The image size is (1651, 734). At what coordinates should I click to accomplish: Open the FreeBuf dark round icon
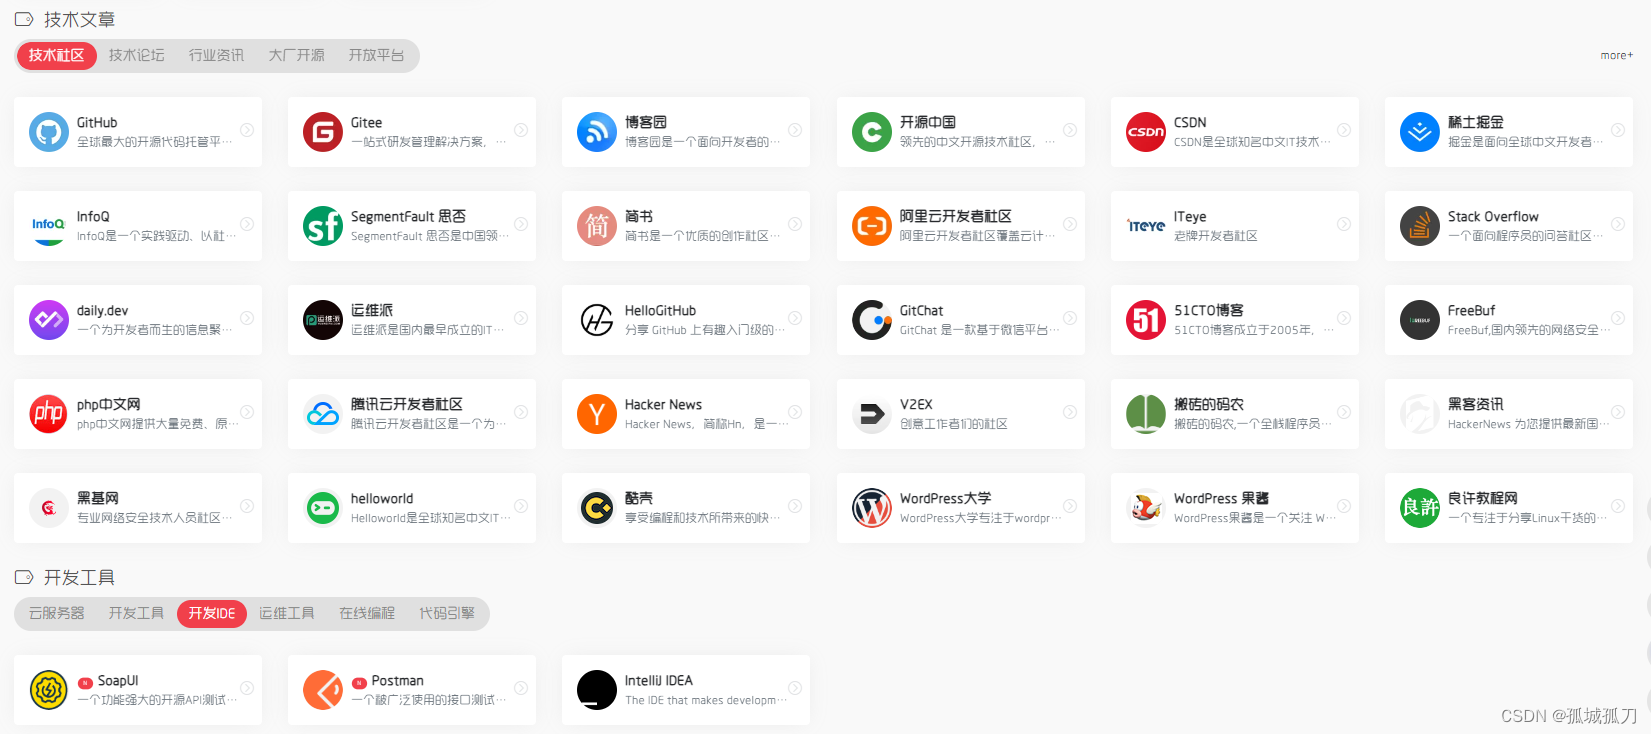[x=1419, y=320]
